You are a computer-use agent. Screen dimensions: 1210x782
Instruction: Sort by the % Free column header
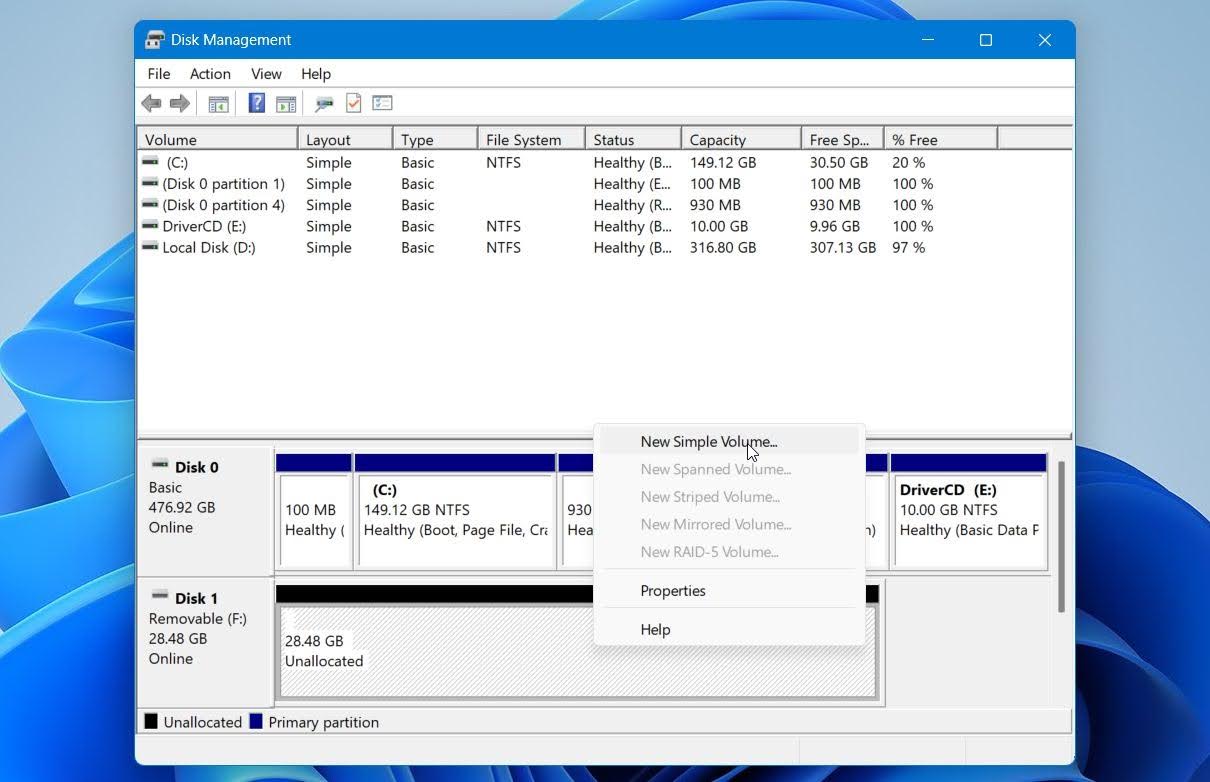940,140
